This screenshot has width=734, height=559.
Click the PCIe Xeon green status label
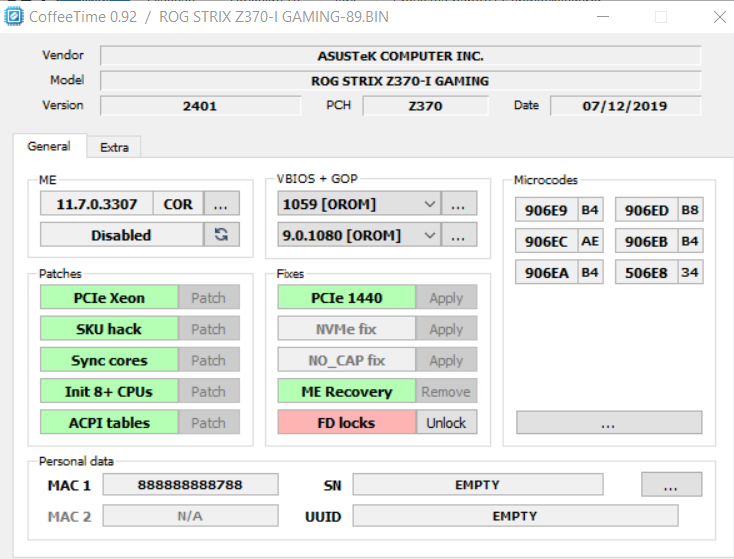pyautogui.click(x=109, y=297)
